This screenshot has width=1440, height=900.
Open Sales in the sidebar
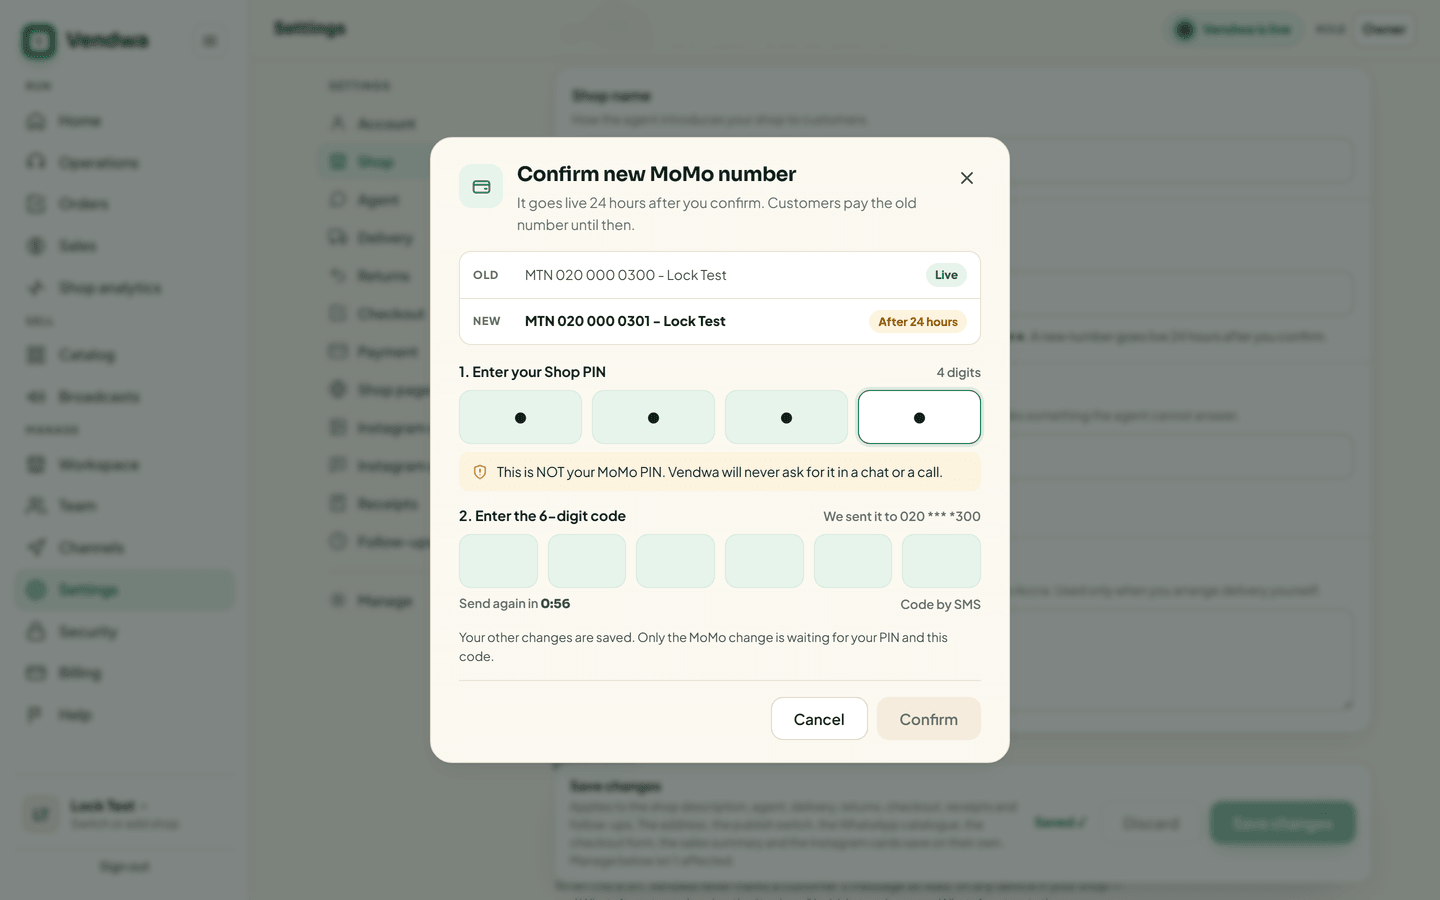[125, 246]
